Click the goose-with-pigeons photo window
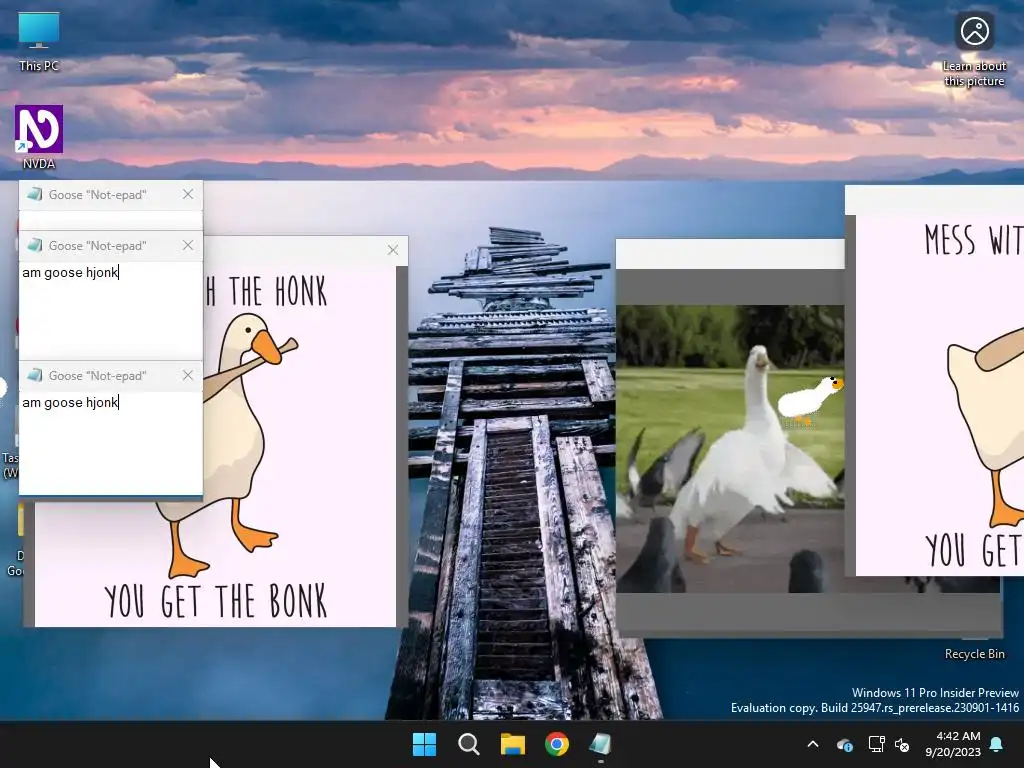 point(729,449)
